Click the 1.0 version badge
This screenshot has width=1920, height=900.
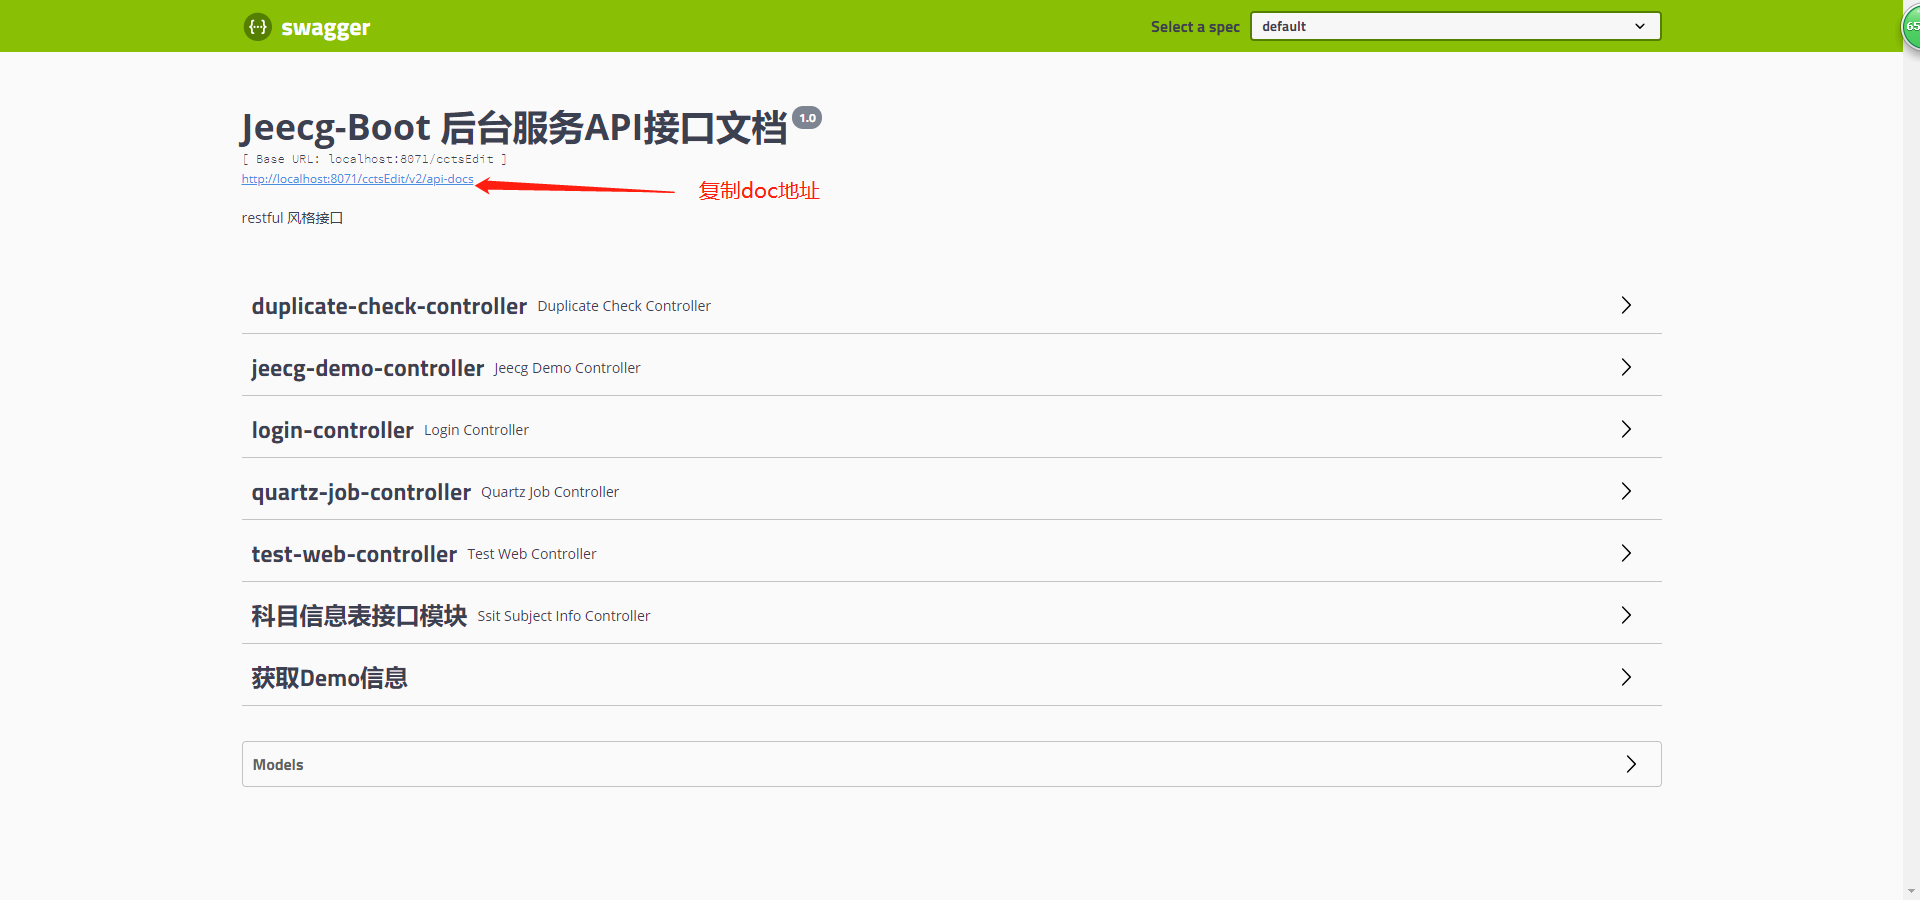(807, 118)
